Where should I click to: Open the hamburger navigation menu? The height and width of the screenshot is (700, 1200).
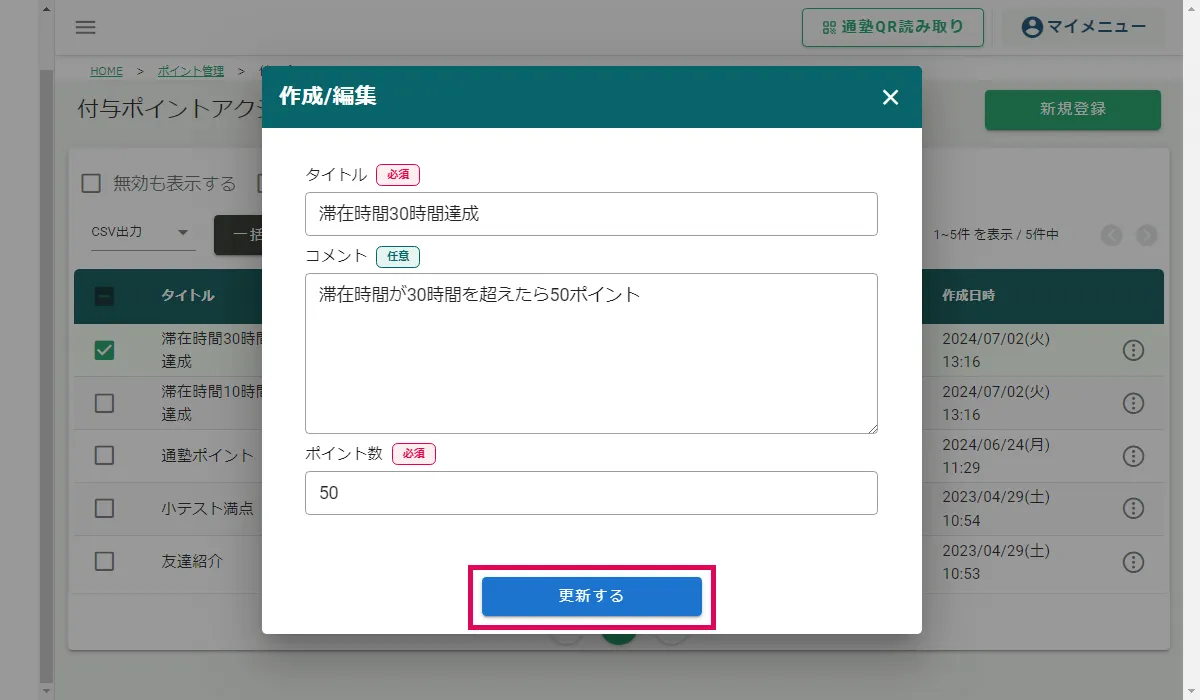pos(86,28)
